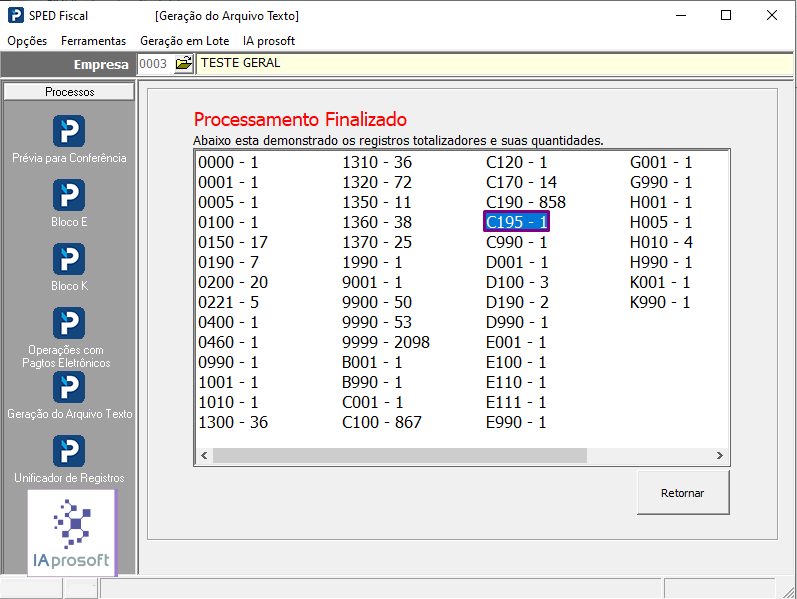Click the Processos header button
Screen dimensions: 797x599
[x=69, y=92]
